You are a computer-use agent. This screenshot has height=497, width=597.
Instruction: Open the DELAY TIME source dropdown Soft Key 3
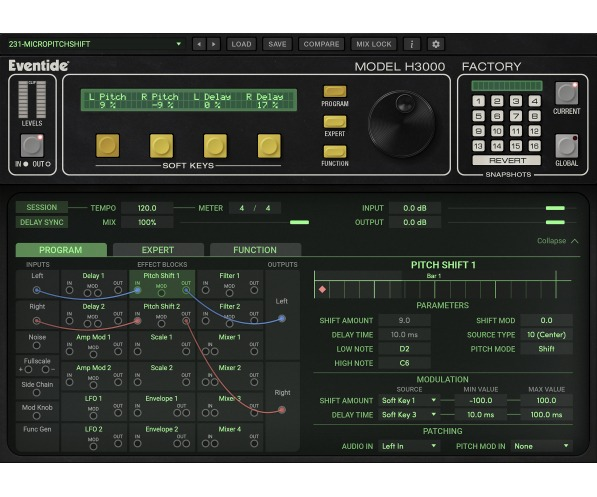coord(409,415)
